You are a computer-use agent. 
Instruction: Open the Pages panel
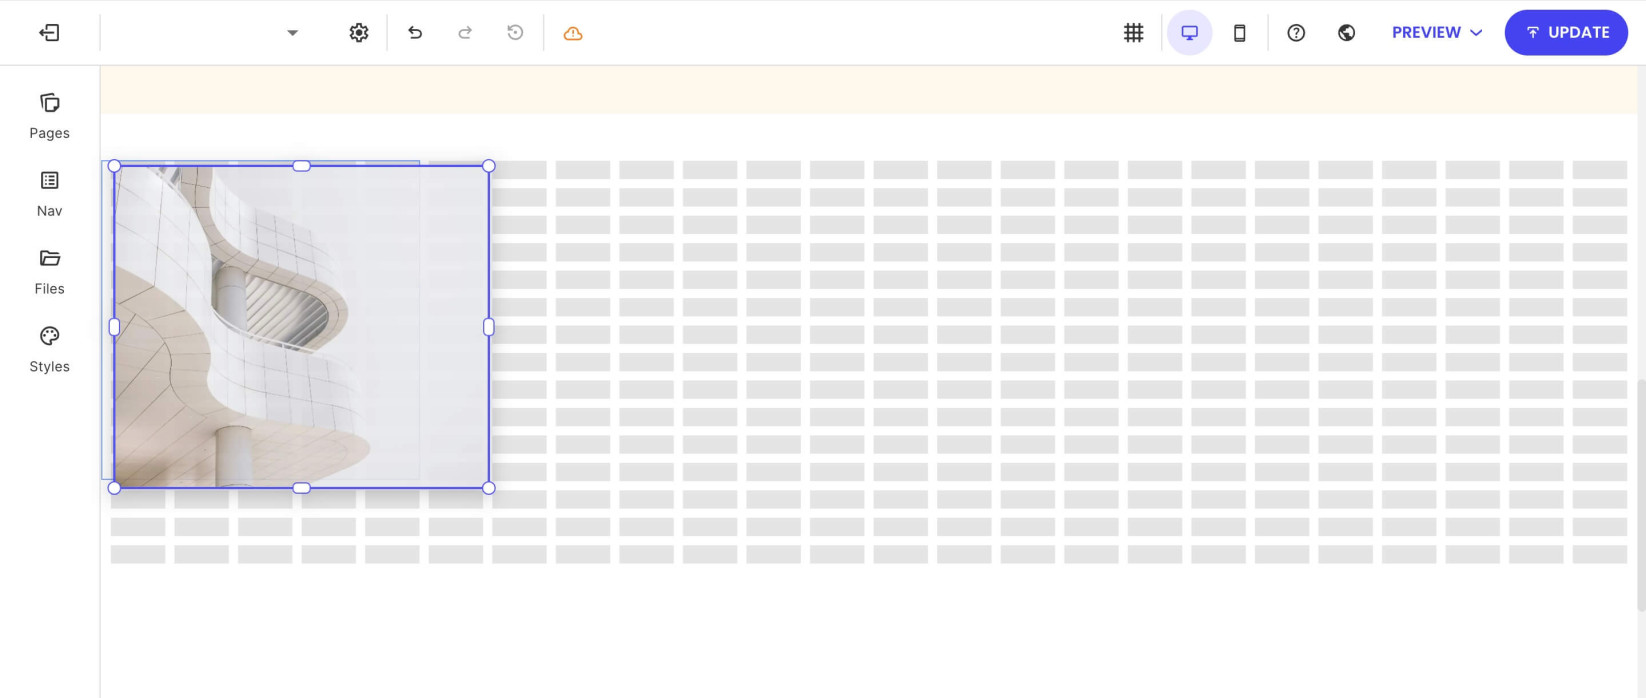coord(49,116)
